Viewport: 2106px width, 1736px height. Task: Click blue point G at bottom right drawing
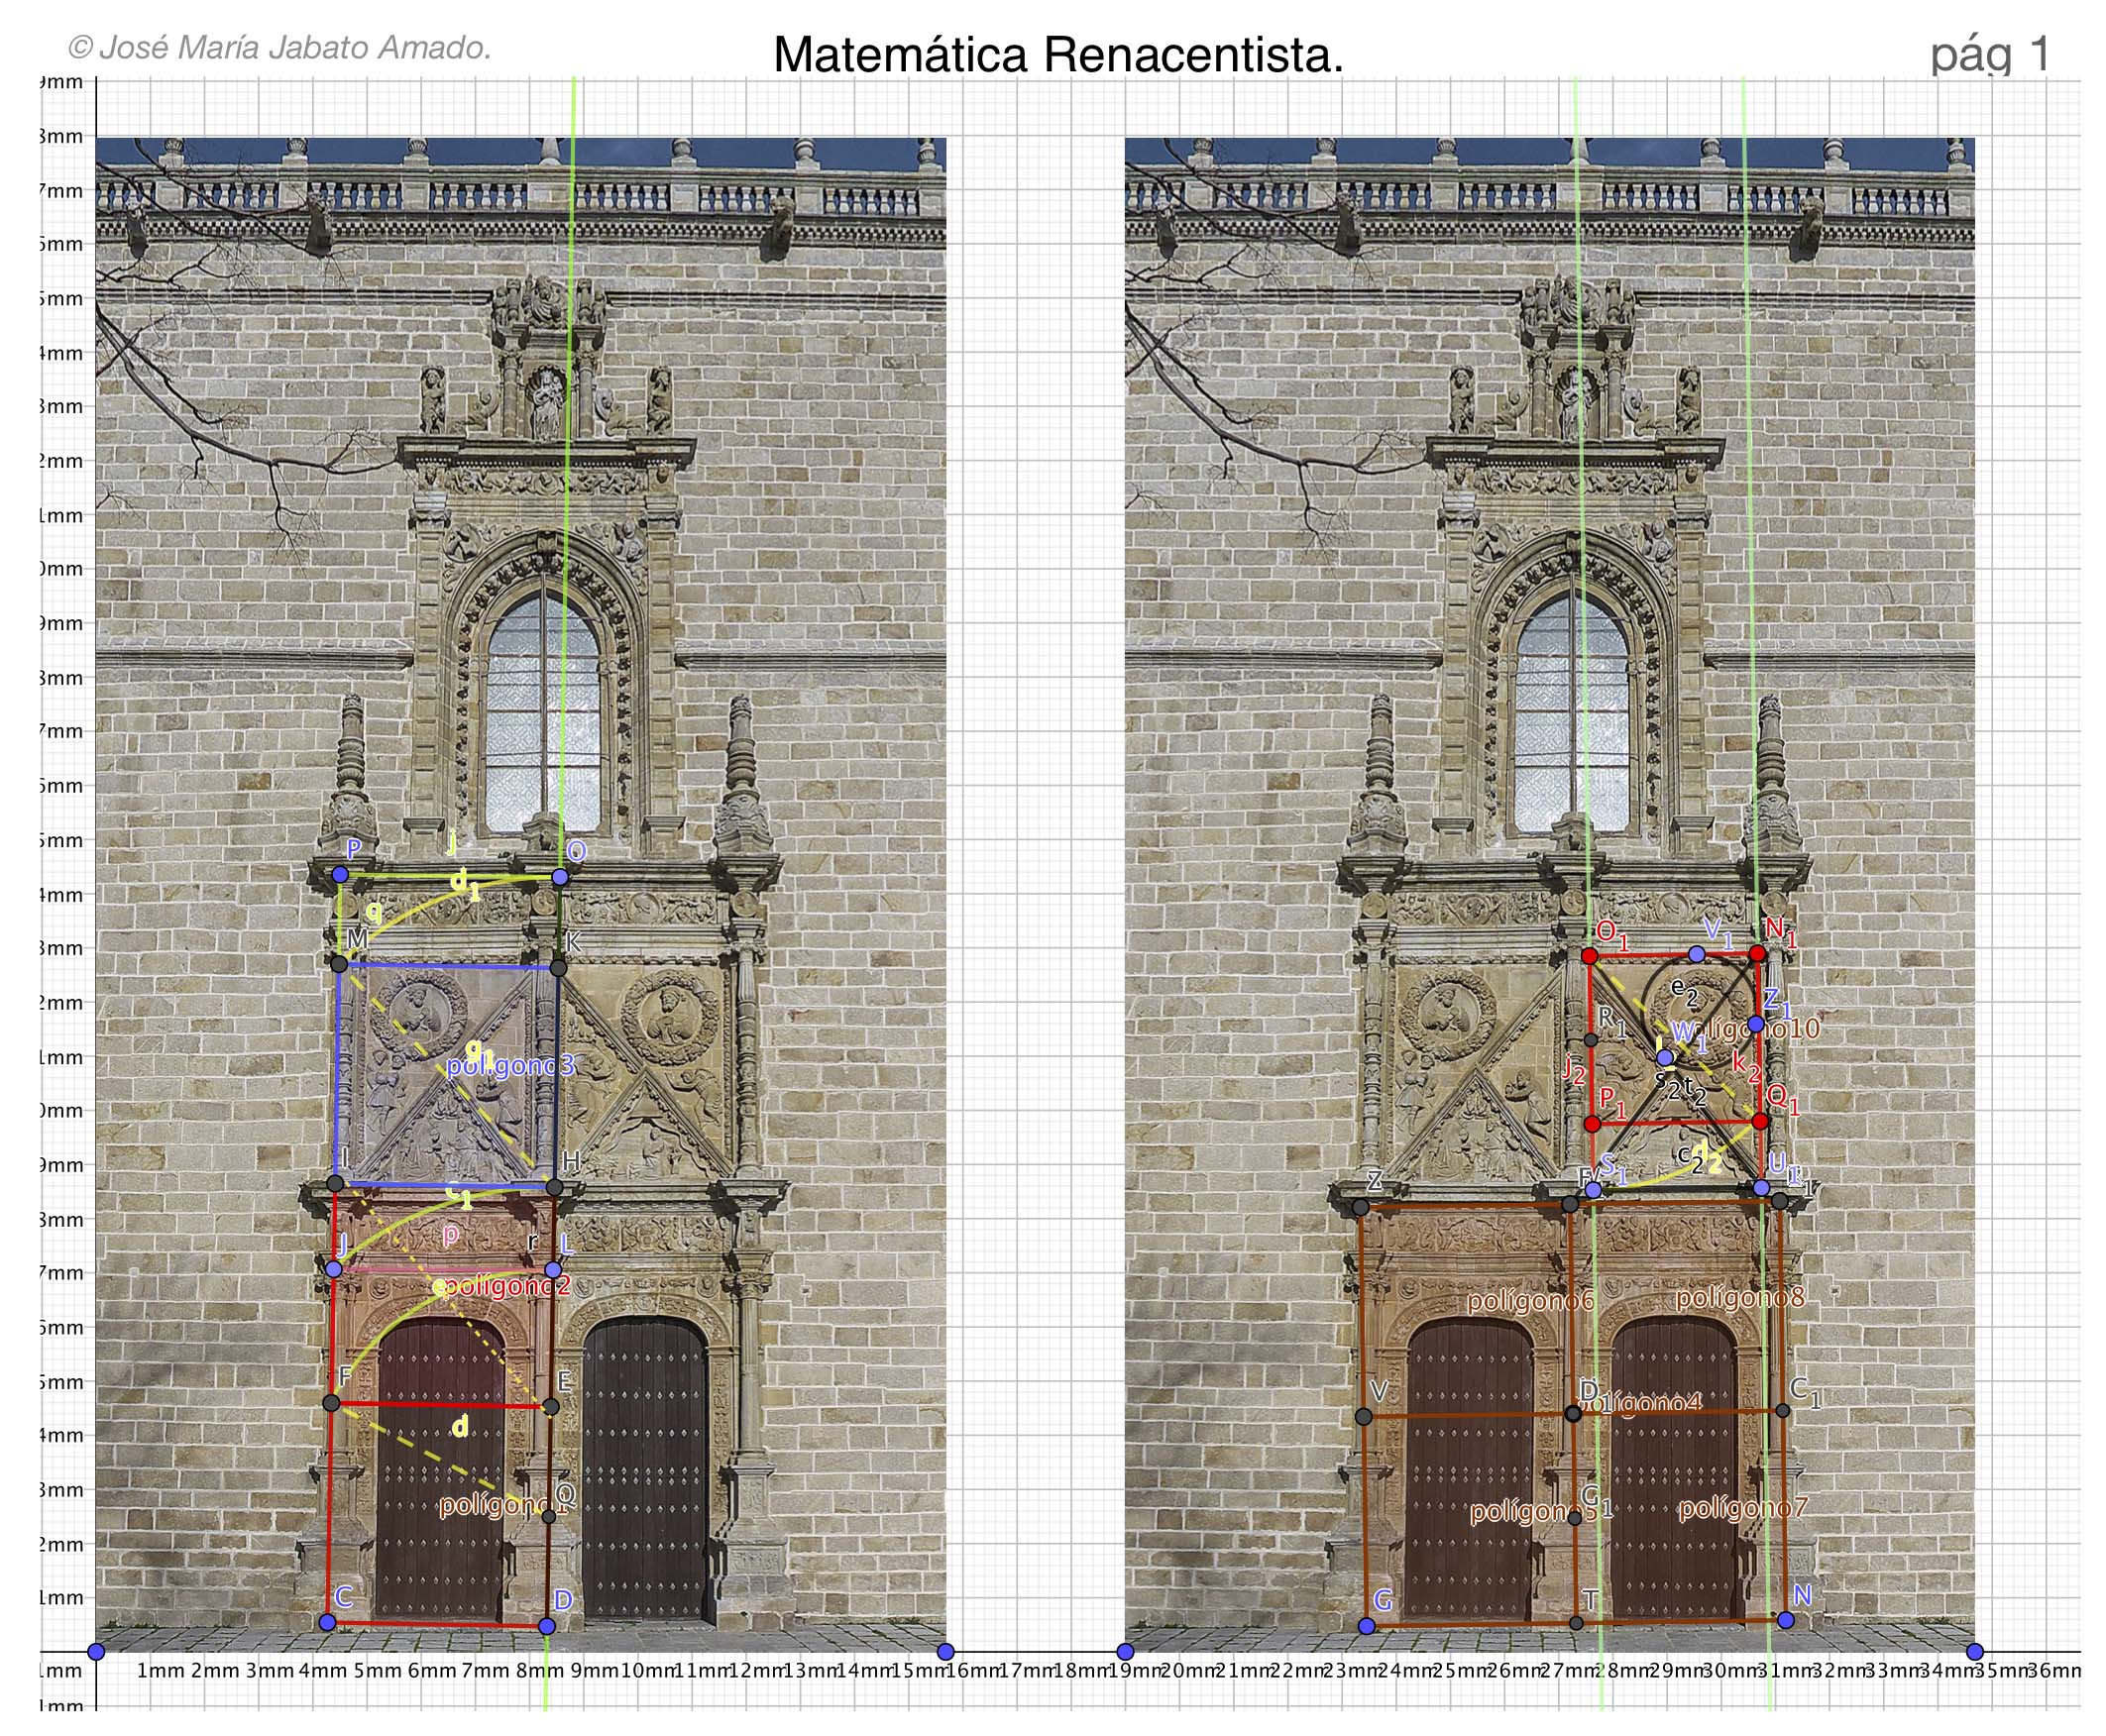1367,1627
